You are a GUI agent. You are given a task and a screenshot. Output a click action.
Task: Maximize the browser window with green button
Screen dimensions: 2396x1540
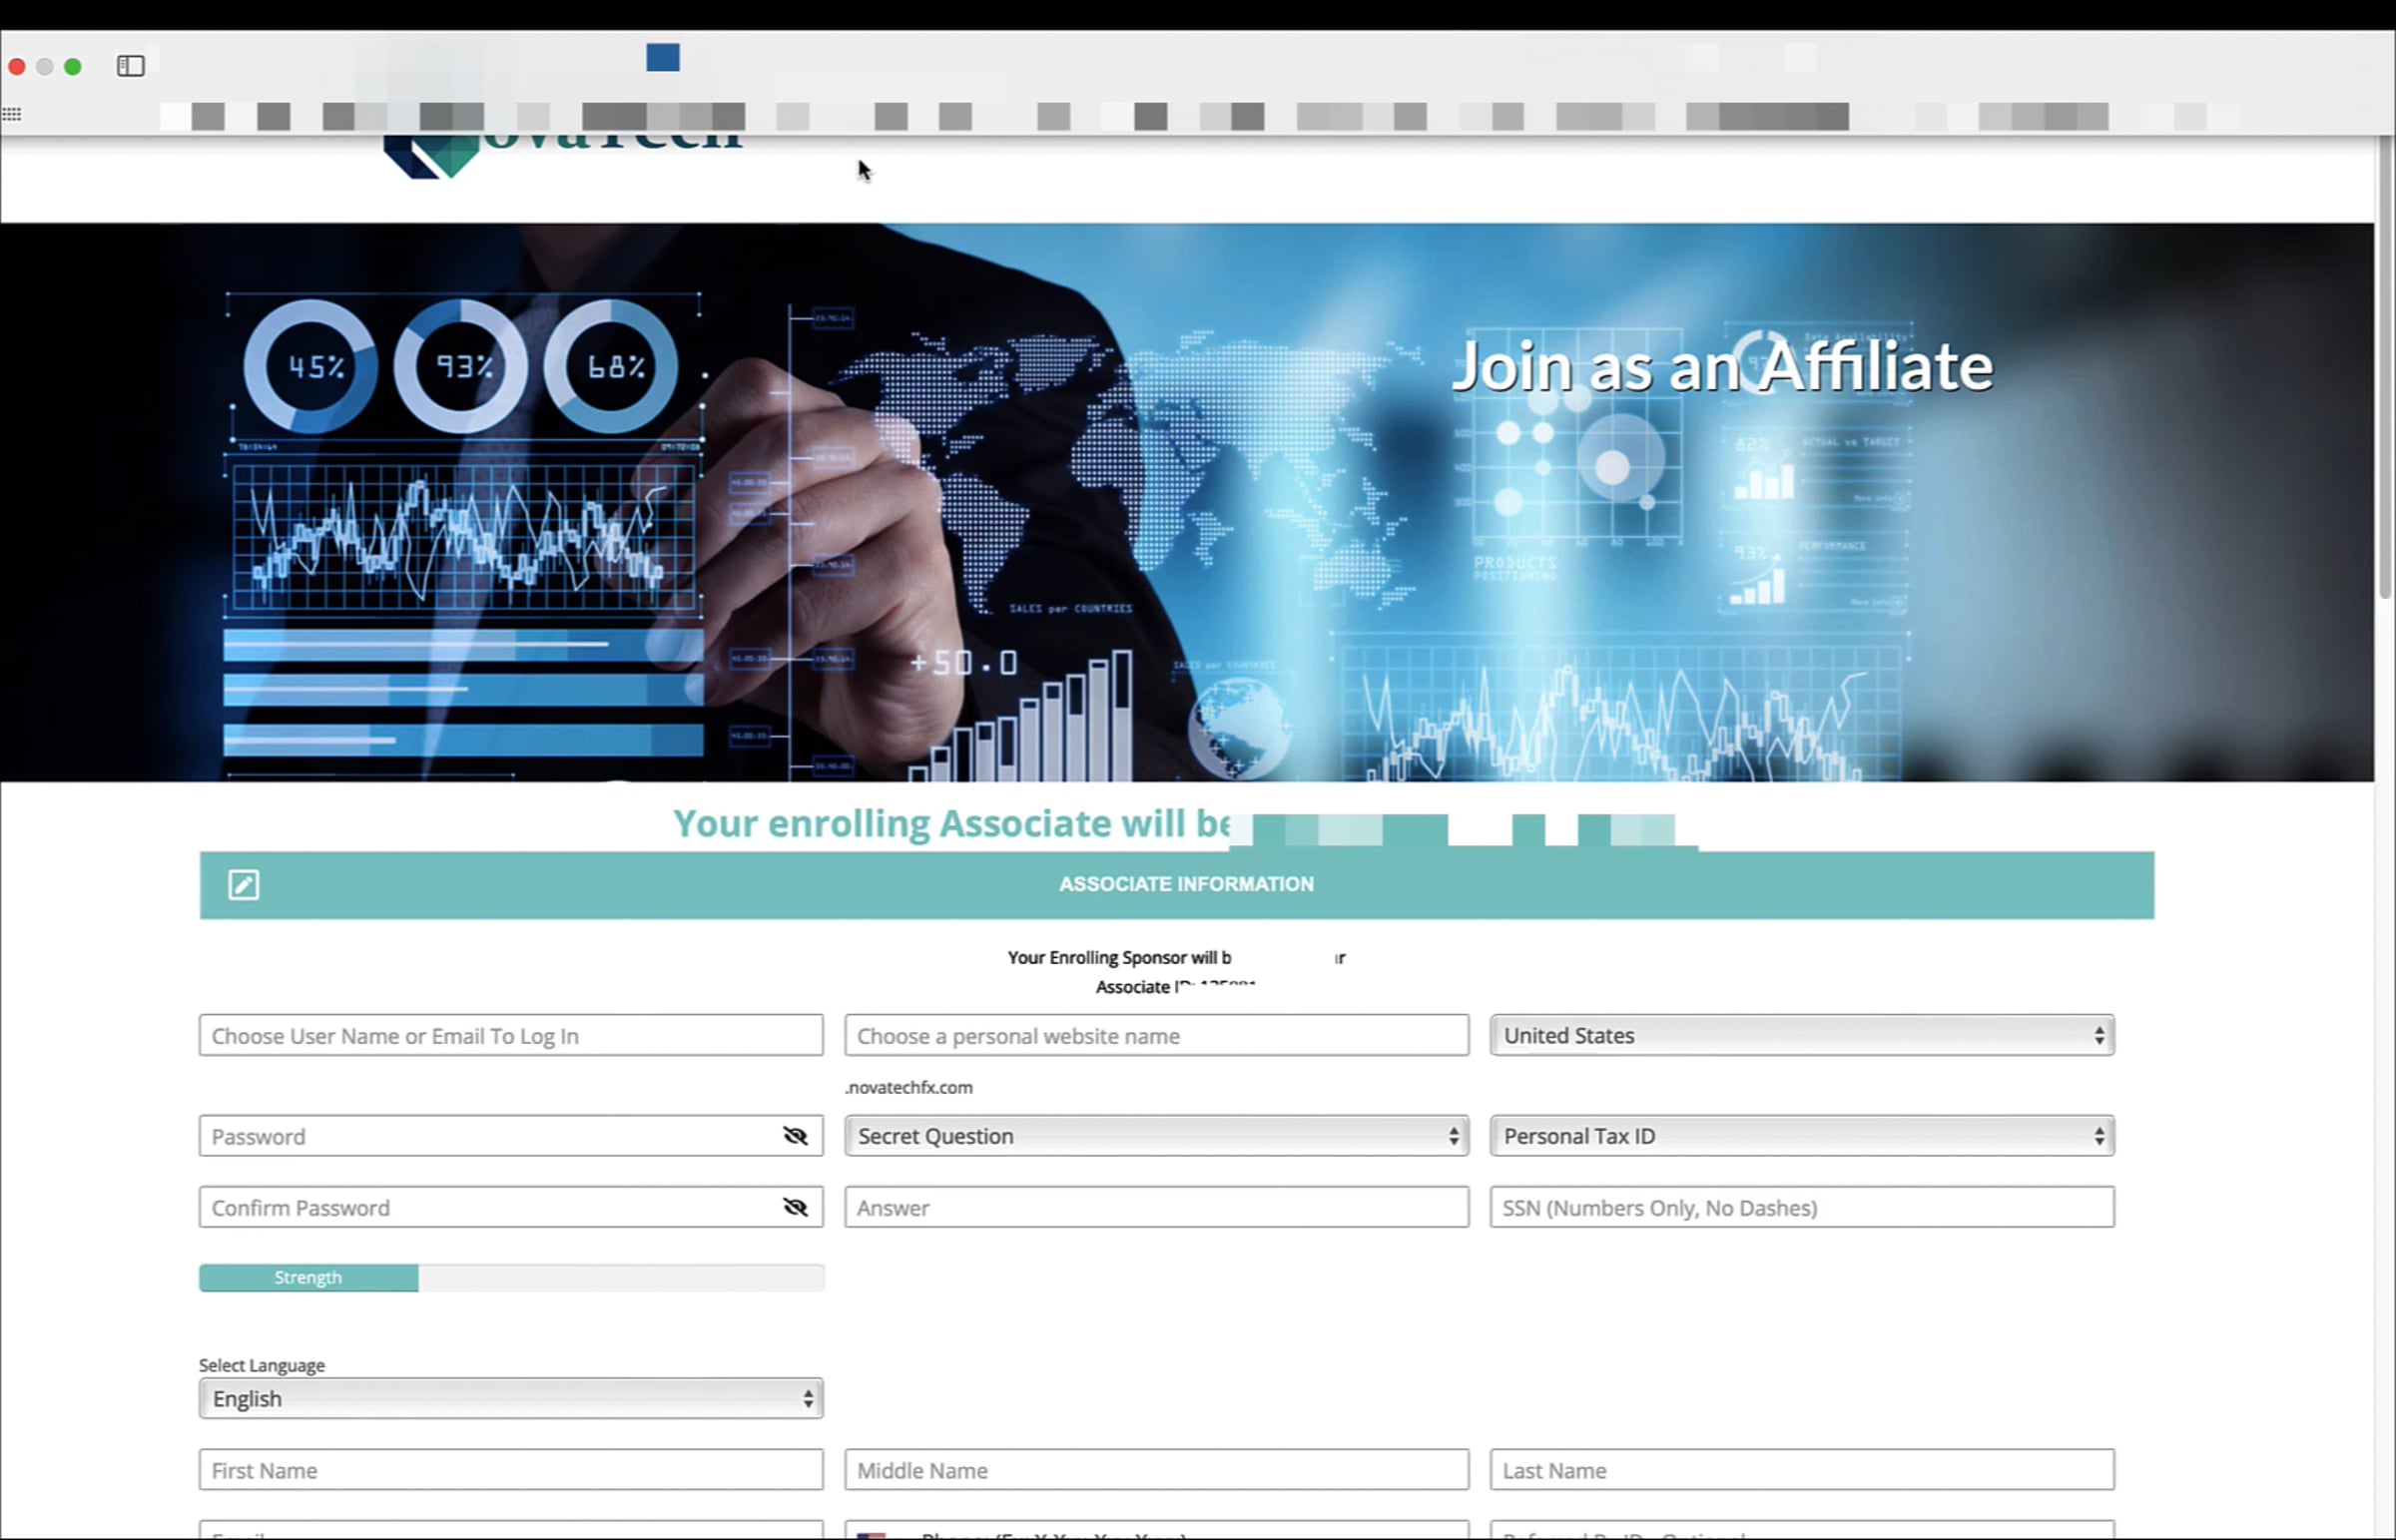tap(73, 67)
